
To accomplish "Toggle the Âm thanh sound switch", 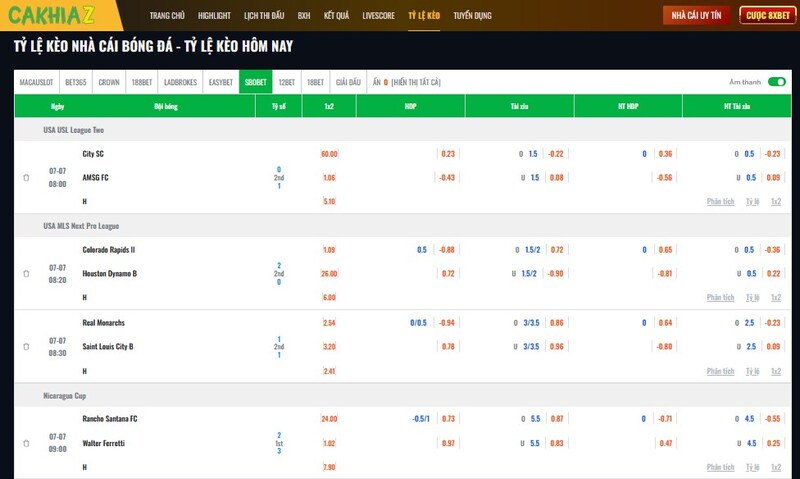I will pos(777,82).
